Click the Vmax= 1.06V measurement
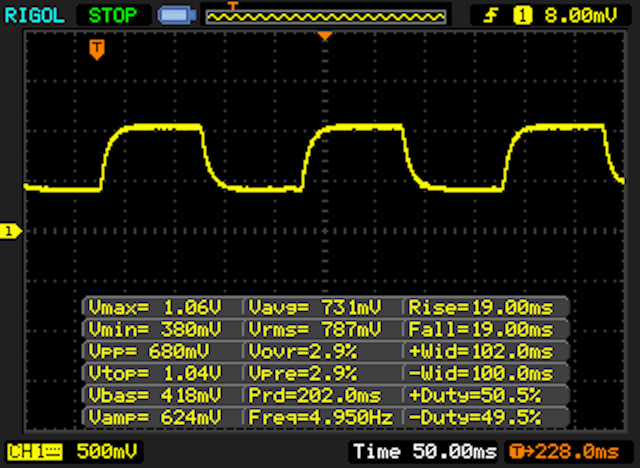Viewport: 640px width, 468px height. point(155,307)
